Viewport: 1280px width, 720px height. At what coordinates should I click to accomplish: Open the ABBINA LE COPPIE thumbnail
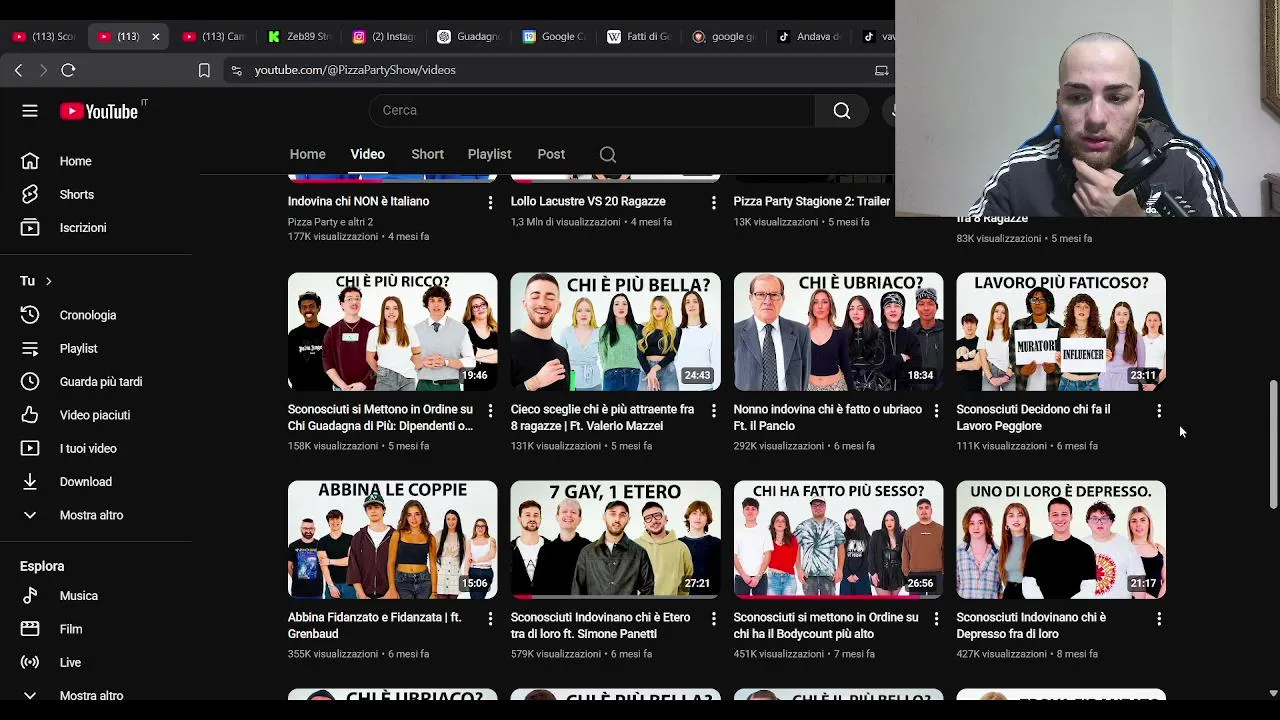pos(392,539)
